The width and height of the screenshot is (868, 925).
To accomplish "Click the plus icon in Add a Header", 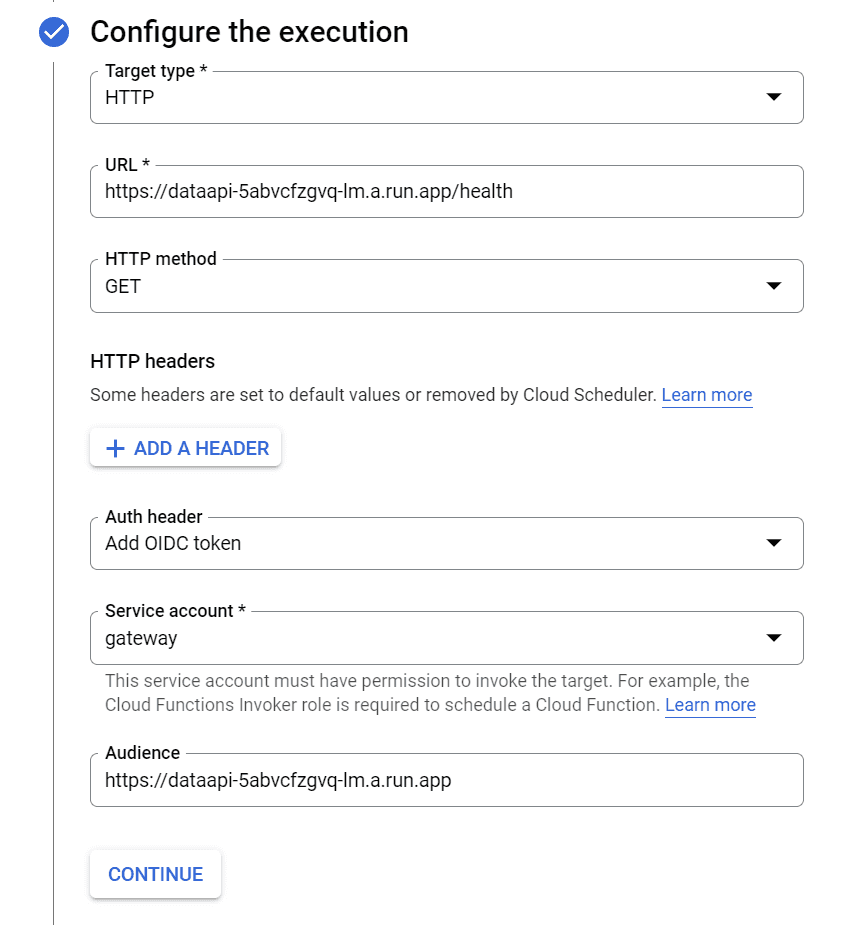I will coord(115,449).
